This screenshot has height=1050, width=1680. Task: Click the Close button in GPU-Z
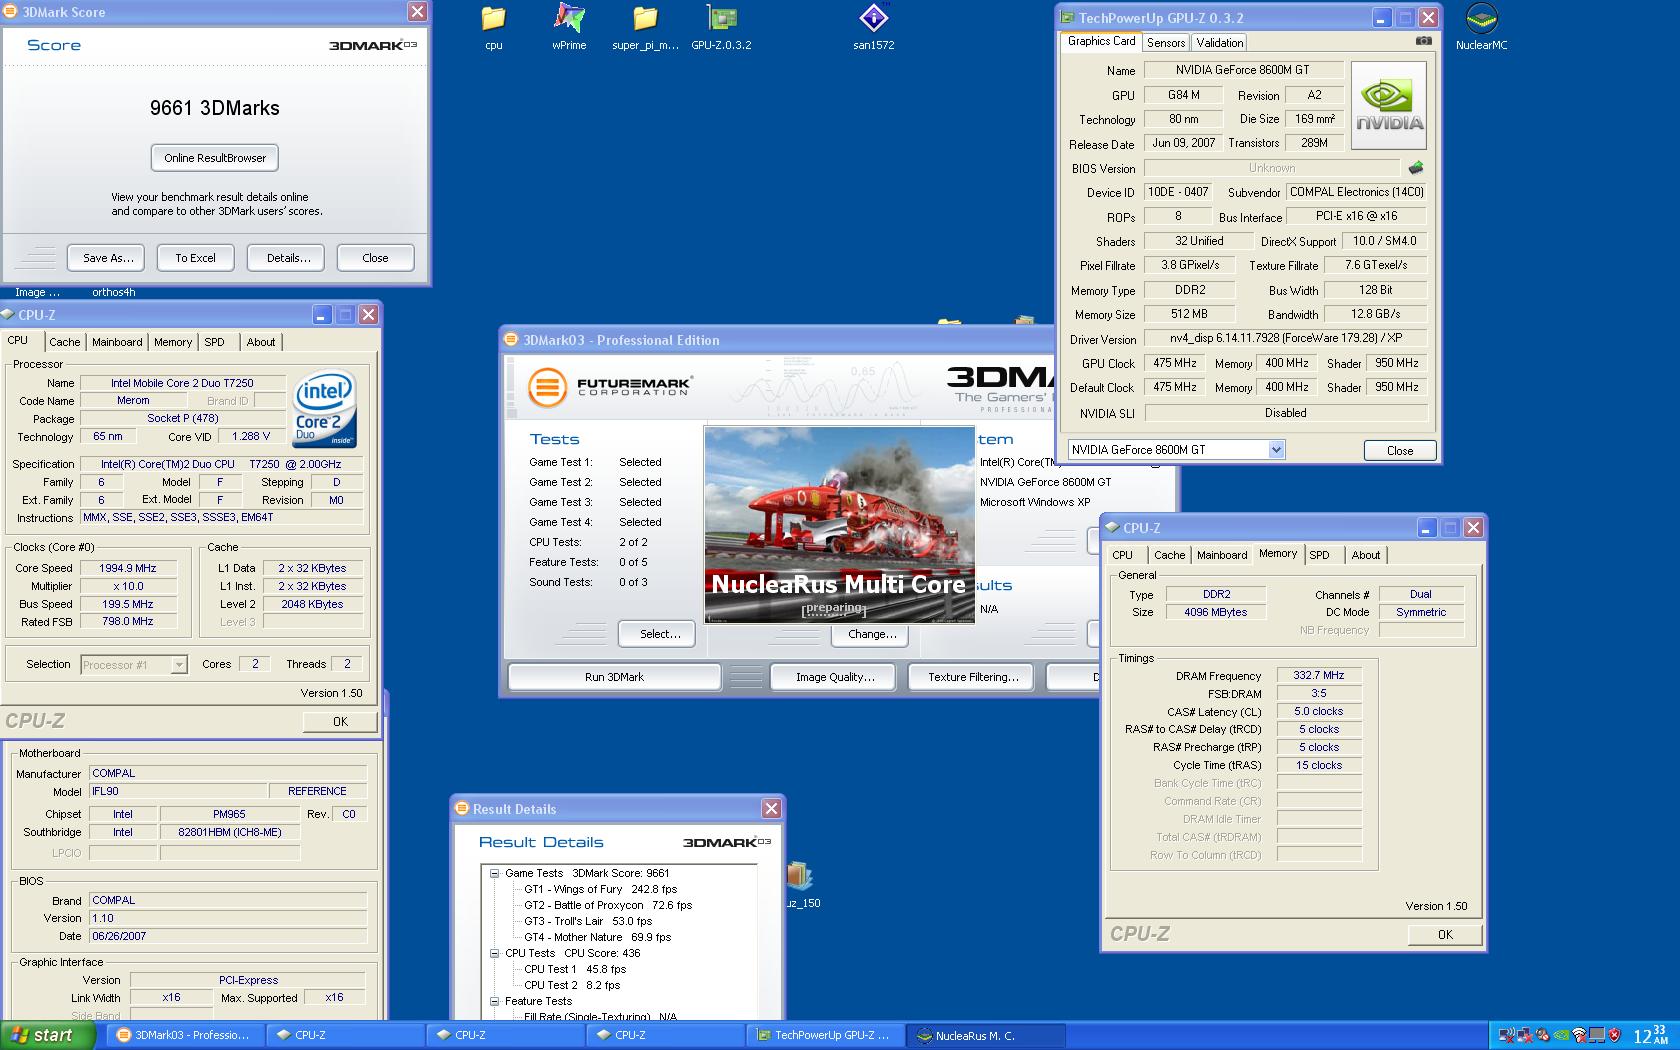pyautogui.click(x=1400, y=451)
